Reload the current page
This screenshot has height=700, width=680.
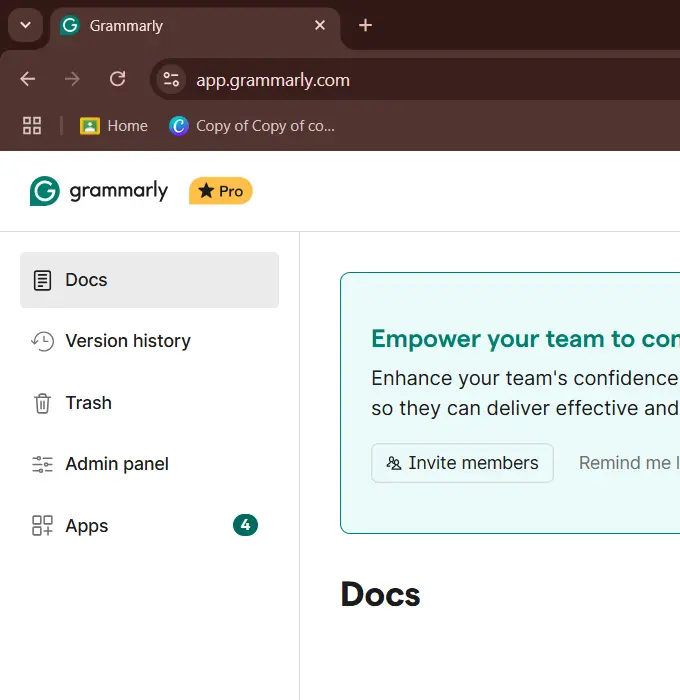pyautogui.click(x=117, y=79)
